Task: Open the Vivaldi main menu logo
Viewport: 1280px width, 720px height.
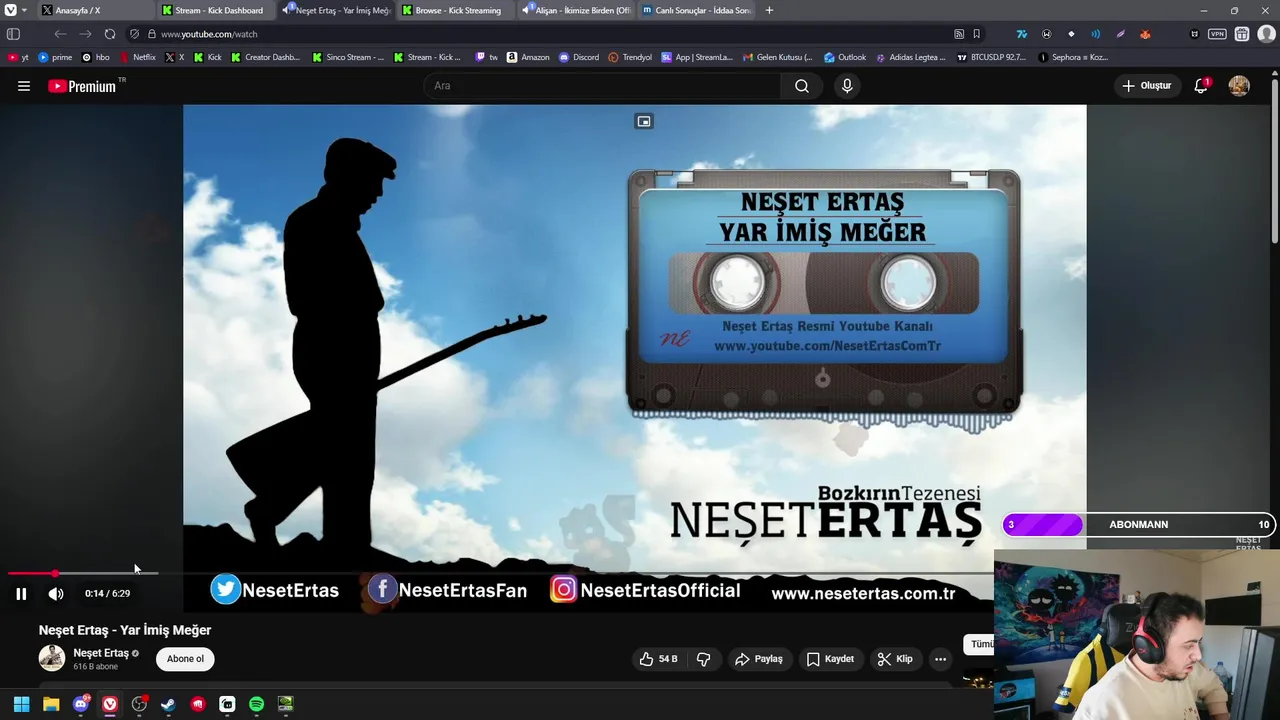Action: coord(10,10)
